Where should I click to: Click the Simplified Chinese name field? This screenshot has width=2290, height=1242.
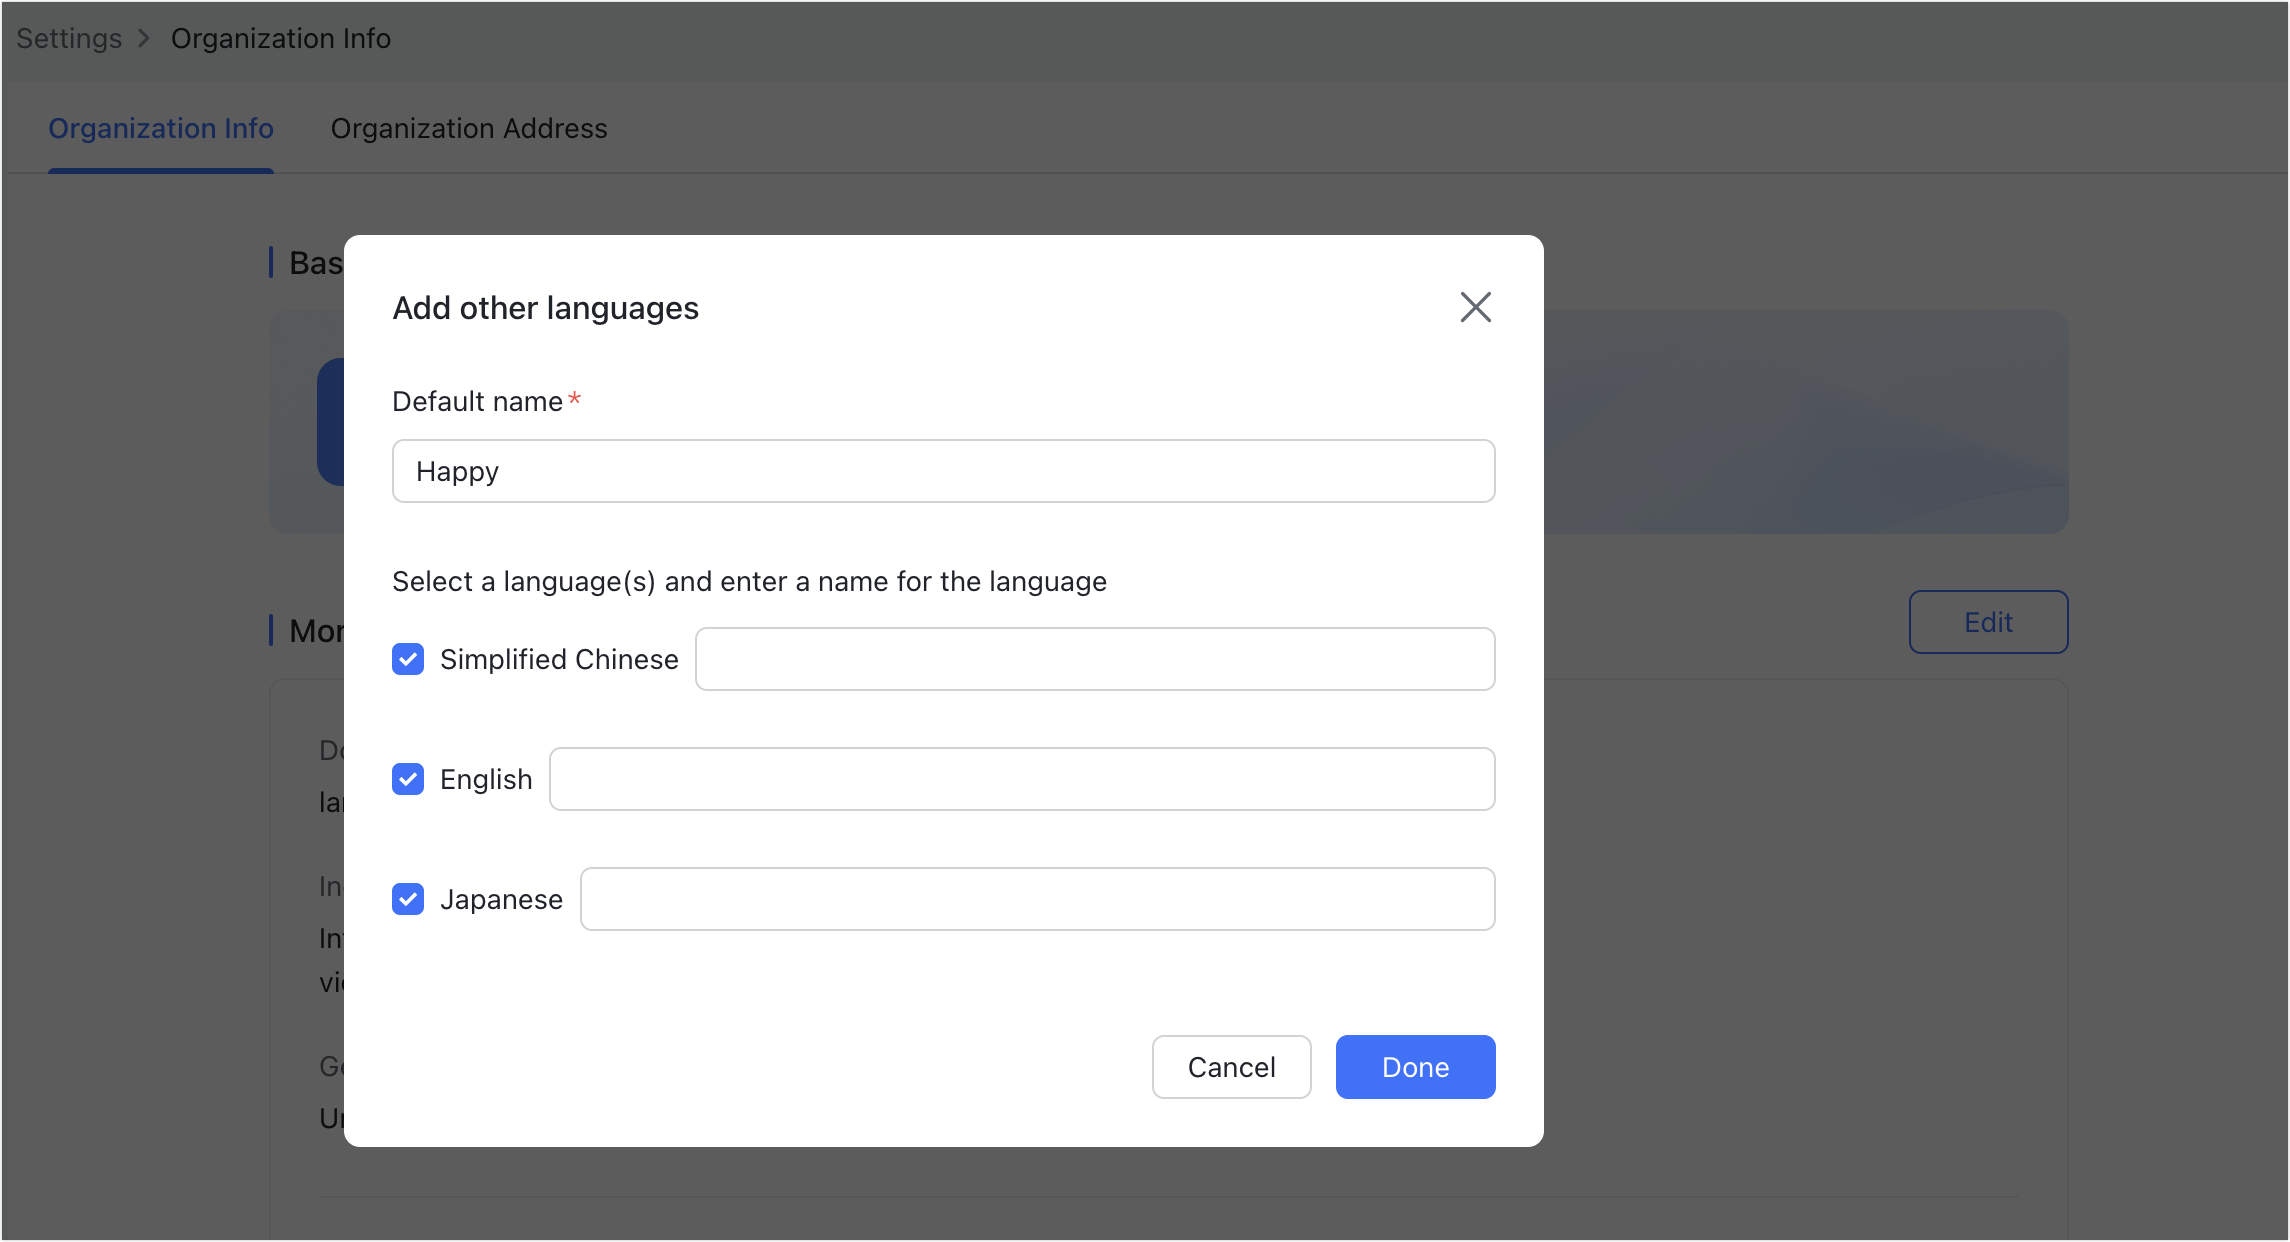pyautogui.click(x=1094, y=660)
